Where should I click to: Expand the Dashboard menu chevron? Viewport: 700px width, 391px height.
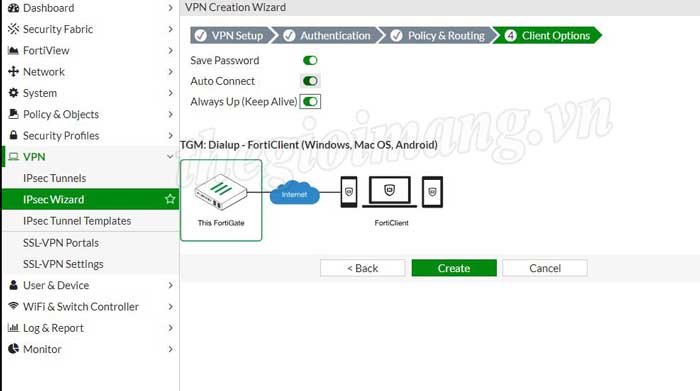pos(171,8)
